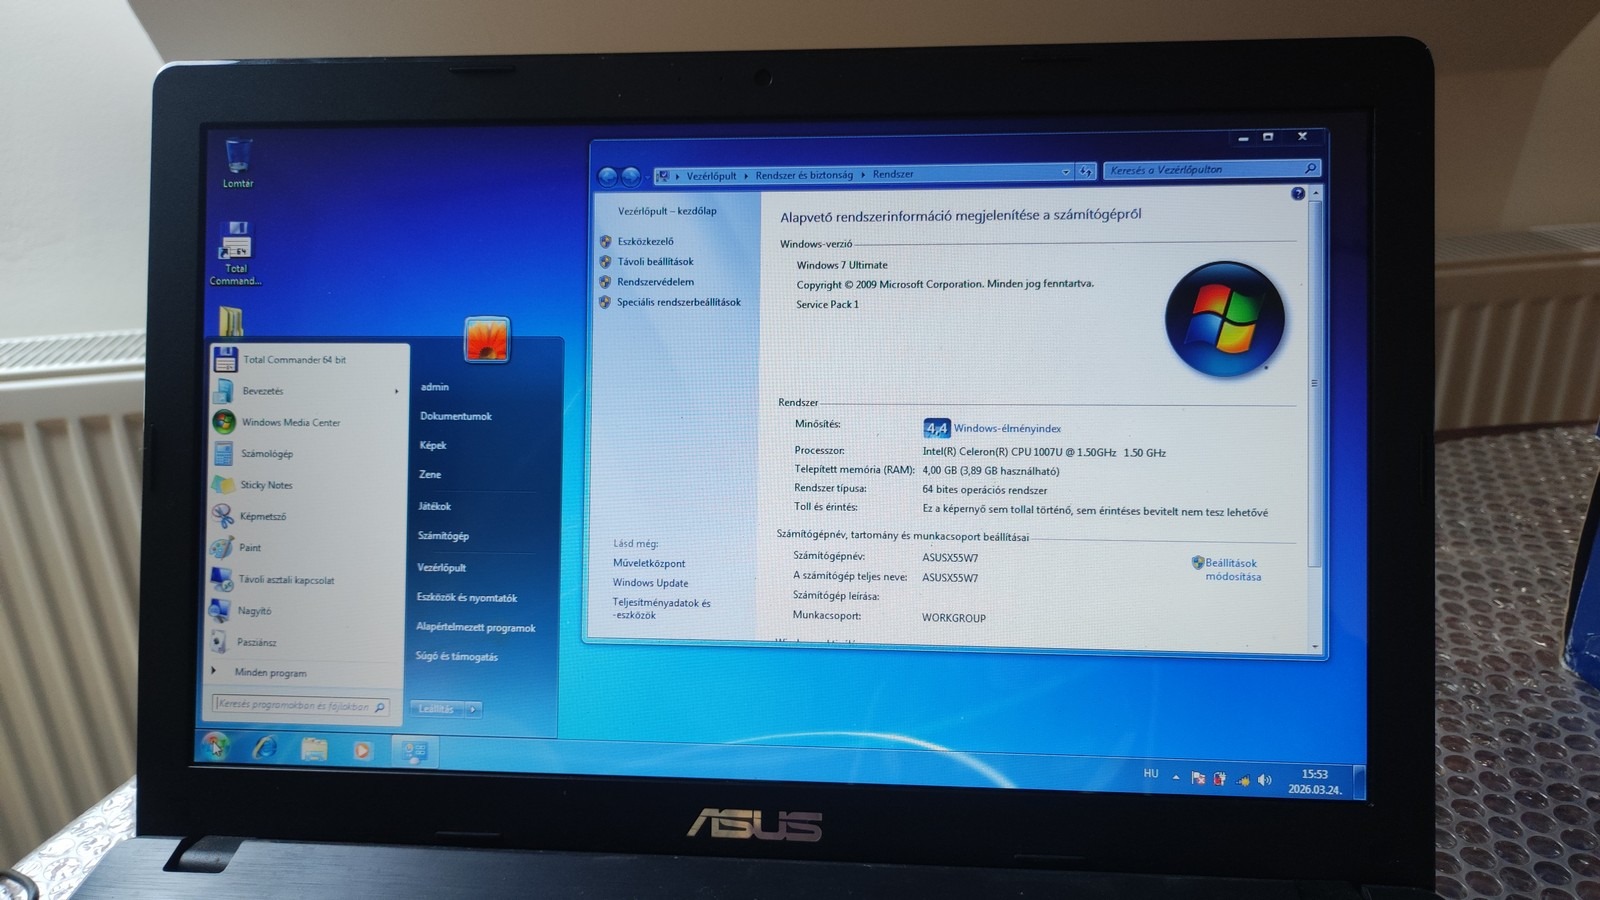Click the user account flower picture in Start menu

pos(487,339)
